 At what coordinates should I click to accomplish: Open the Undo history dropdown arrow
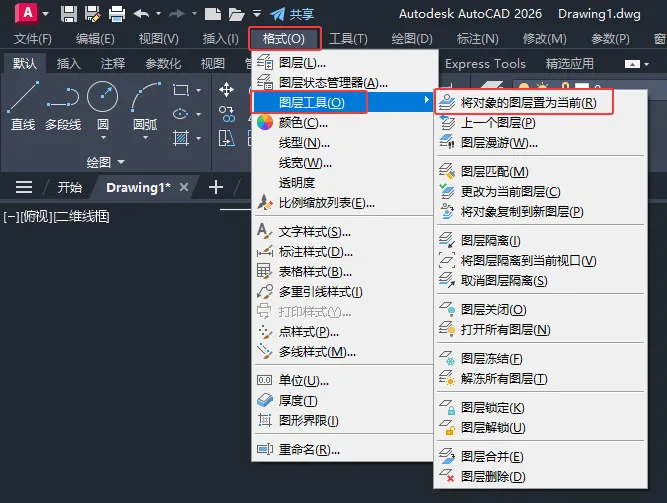158,14
